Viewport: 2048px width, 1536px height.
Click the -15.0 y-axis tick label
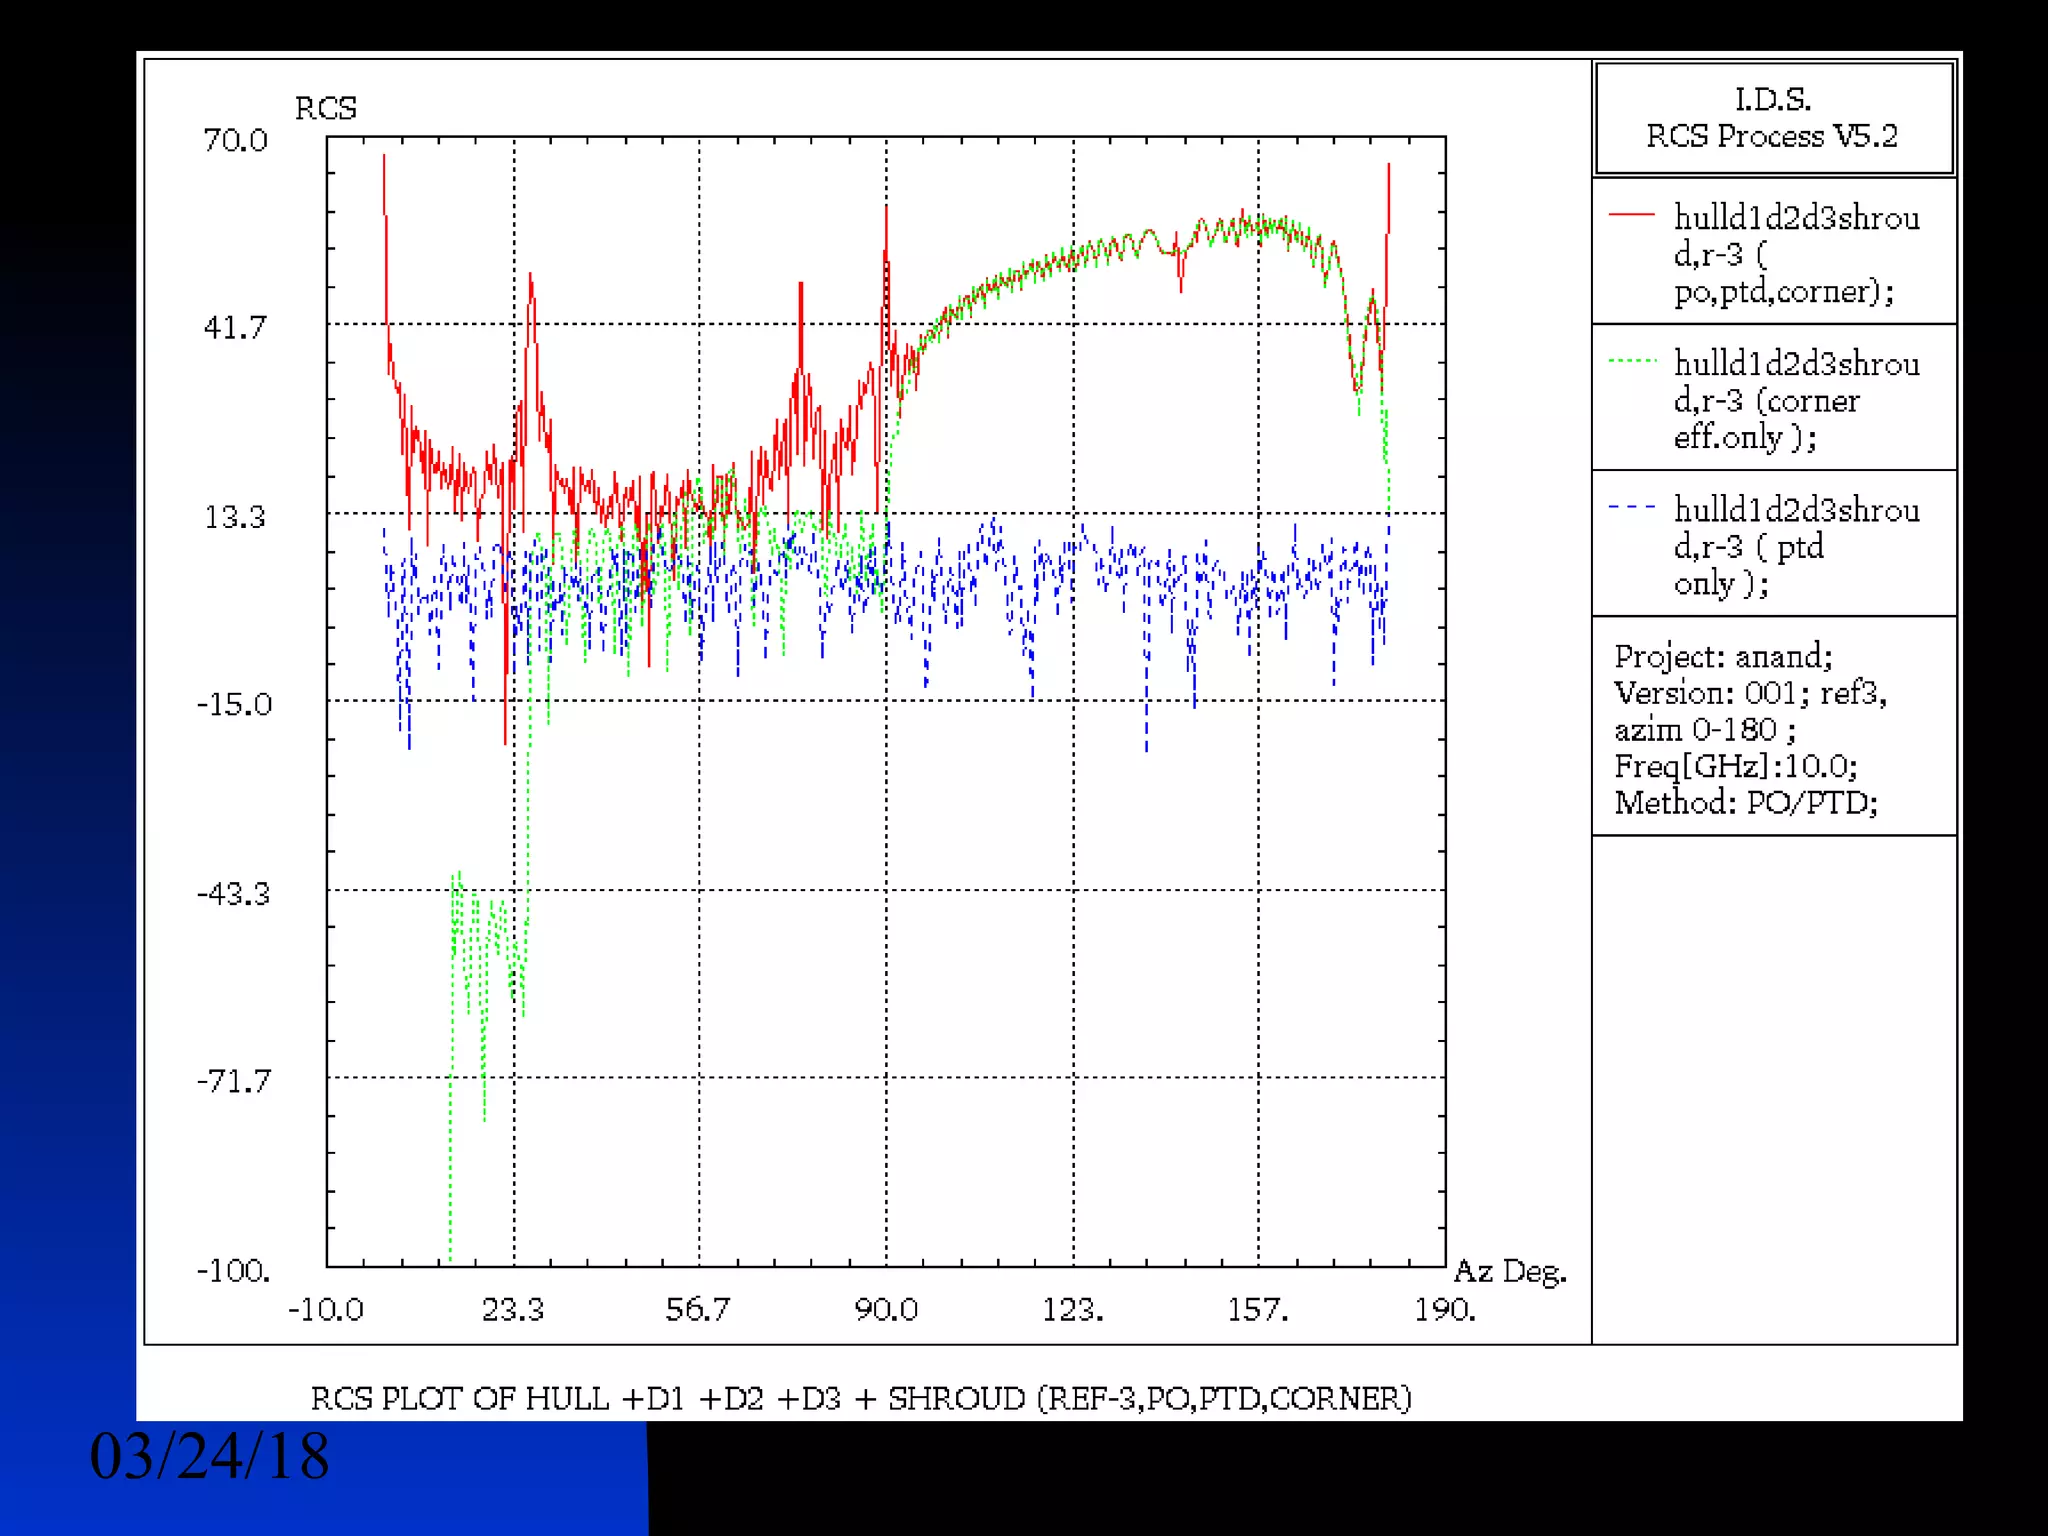point(234,704)
